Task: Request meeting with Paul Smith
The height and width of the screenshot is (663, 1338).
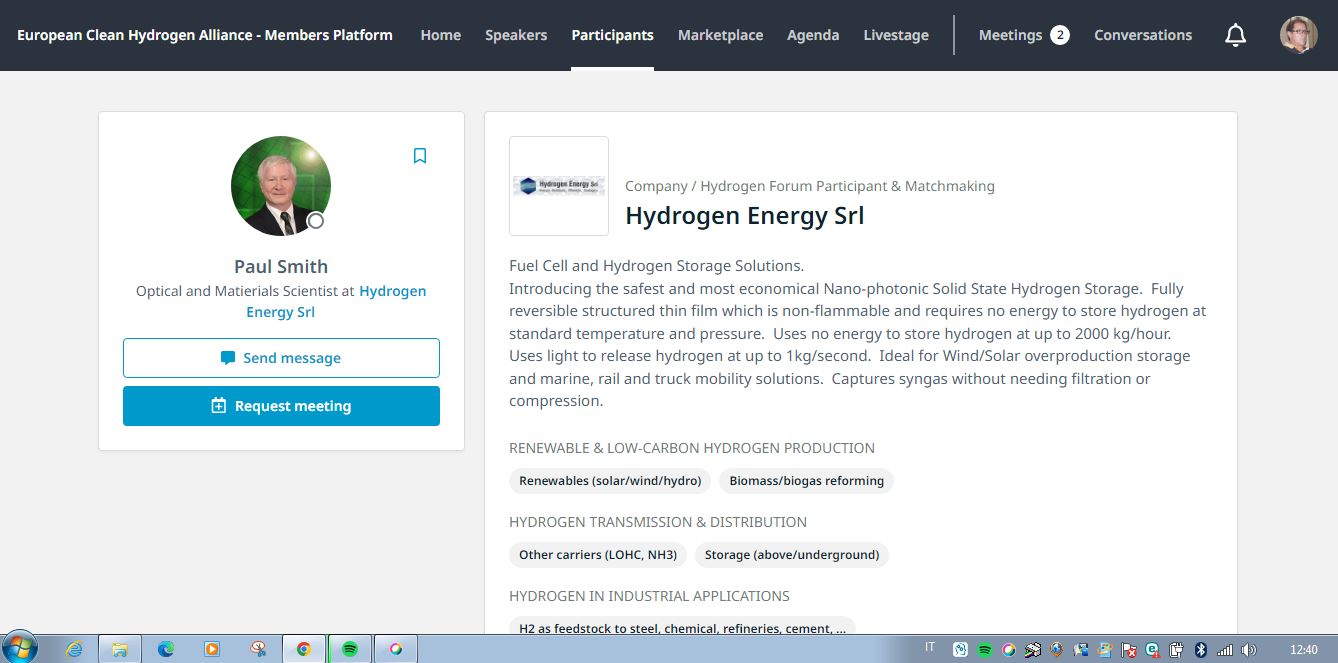Action: coord(281,406)
